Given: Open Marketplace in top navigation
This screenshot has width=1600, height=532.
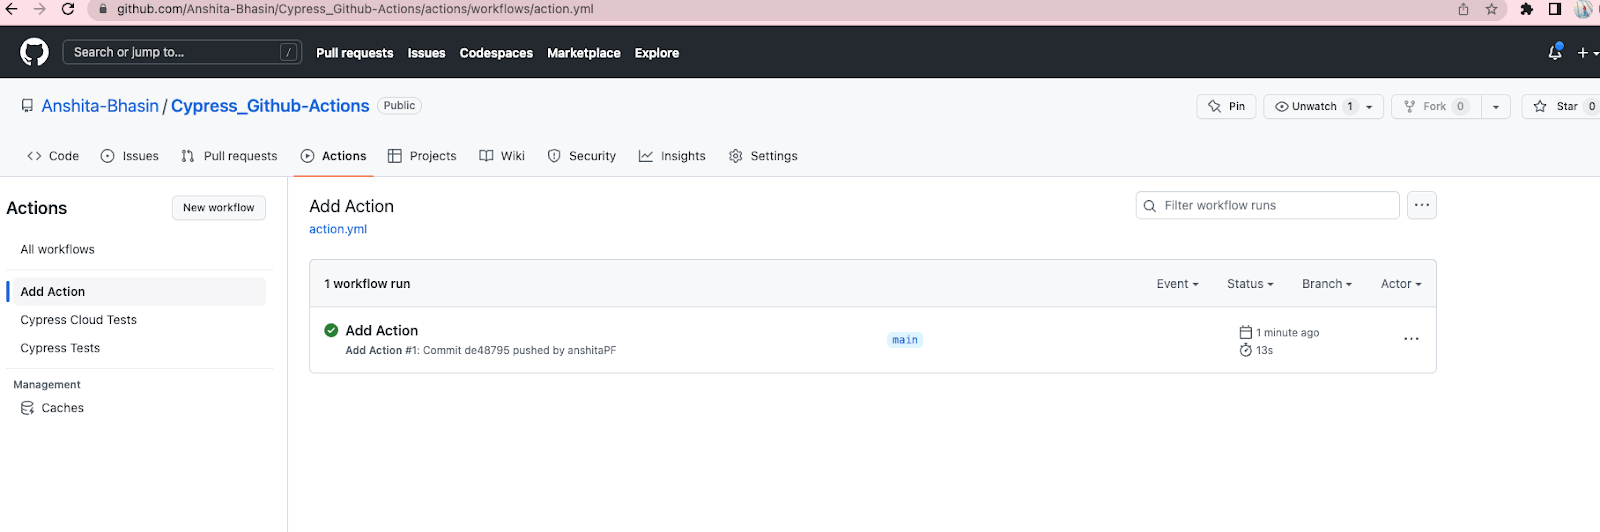Looking at the screenshot, I should pos(584,53).
